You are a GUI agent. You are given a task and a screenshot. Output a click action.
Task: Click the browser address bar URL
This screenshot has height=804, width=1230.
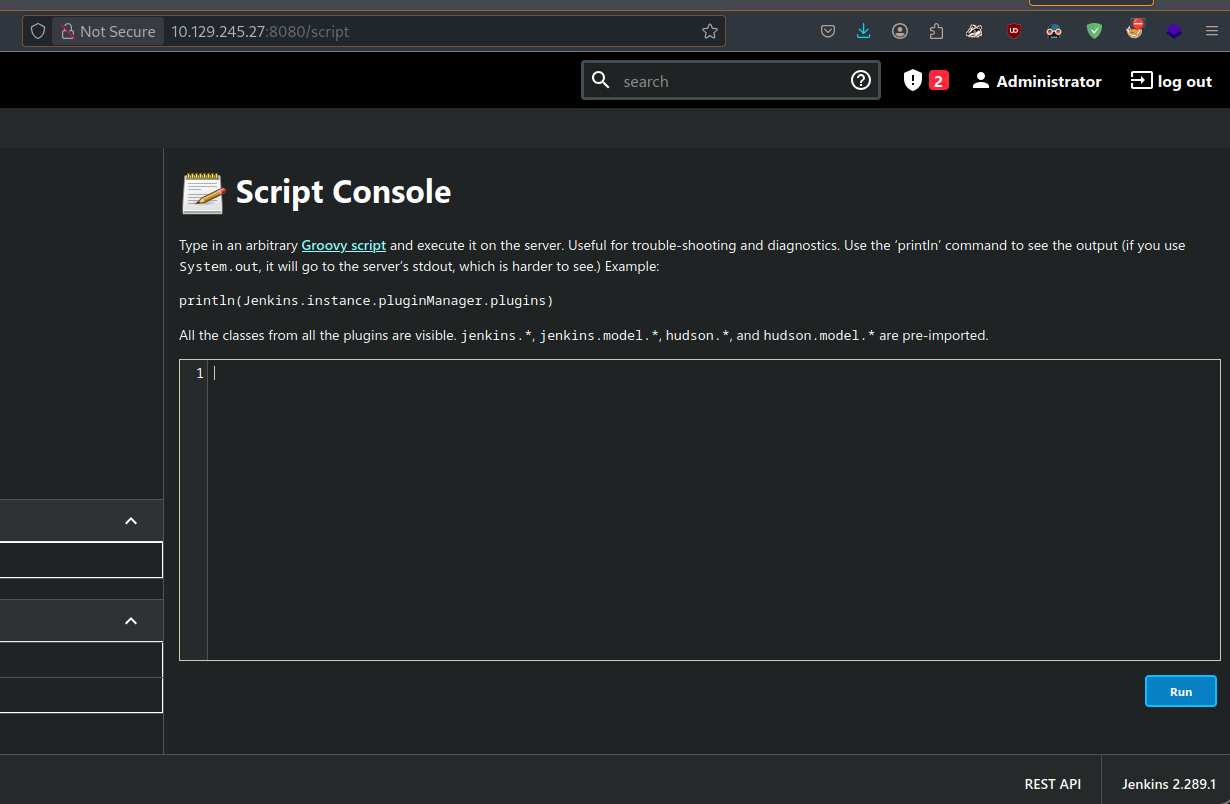coord(260,31)
